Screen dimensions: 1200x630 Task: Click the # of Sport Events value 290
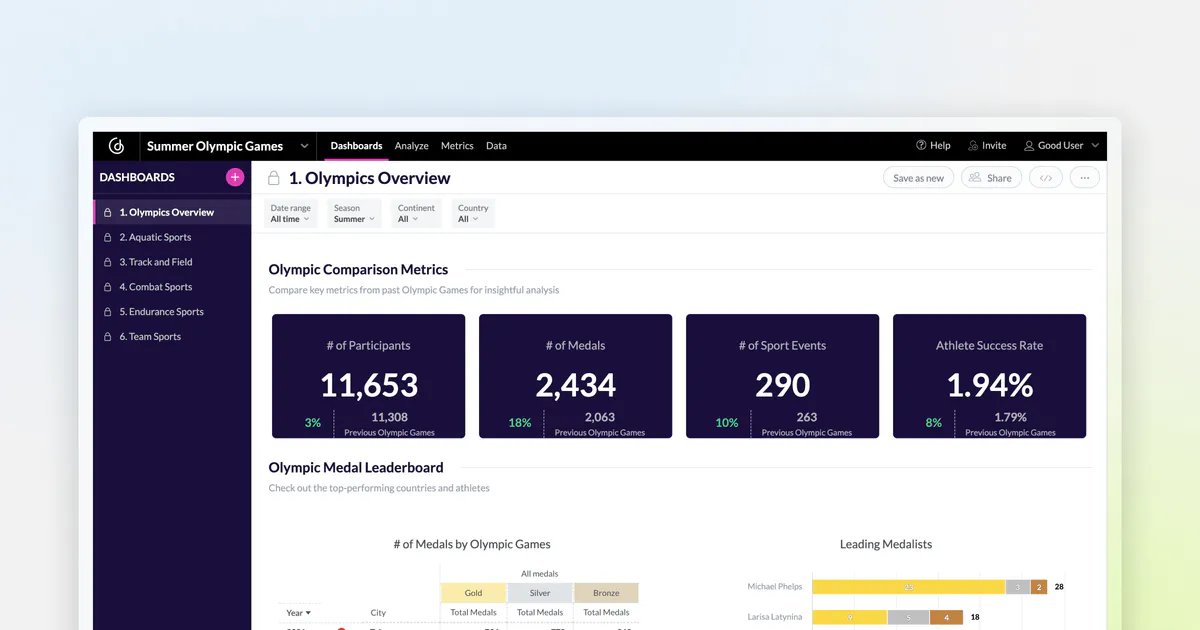pyautogui.click(x=782, y=385)
